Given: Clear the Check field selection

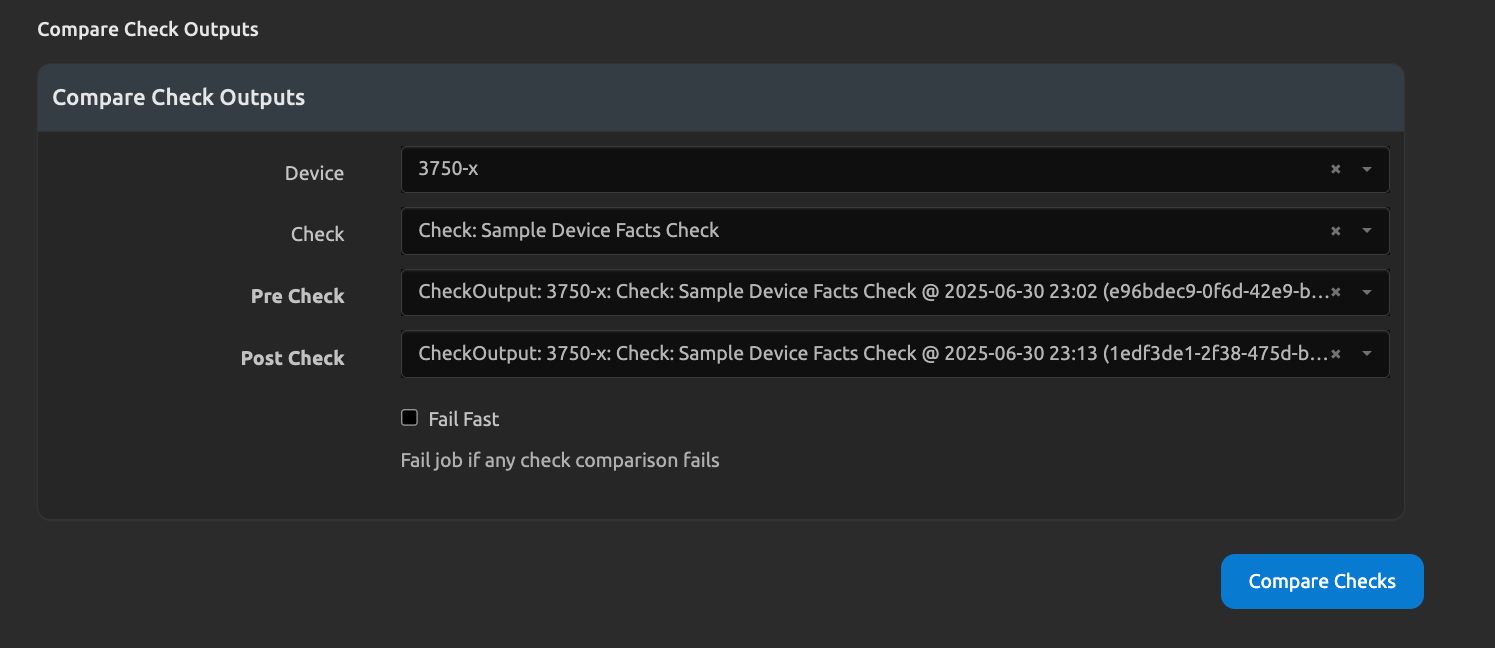Looking at the screenshot, I should (x=1335, y=231).
